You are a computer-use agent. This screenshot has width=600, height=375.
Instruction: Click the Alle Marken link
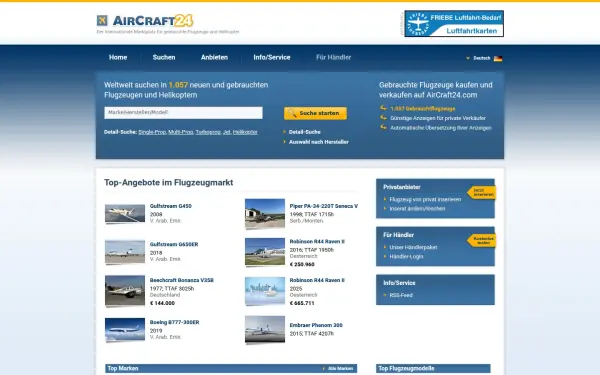pyautogui.click(x=340, y=368)
